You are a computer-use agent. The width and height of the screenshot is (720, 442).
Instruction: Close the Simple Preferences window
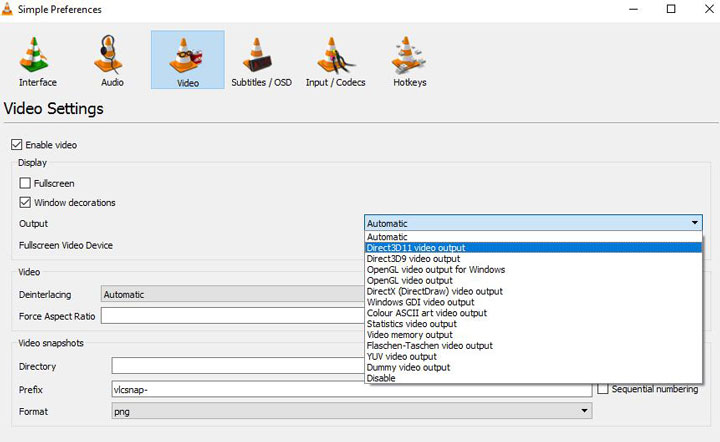coord(709,9)
